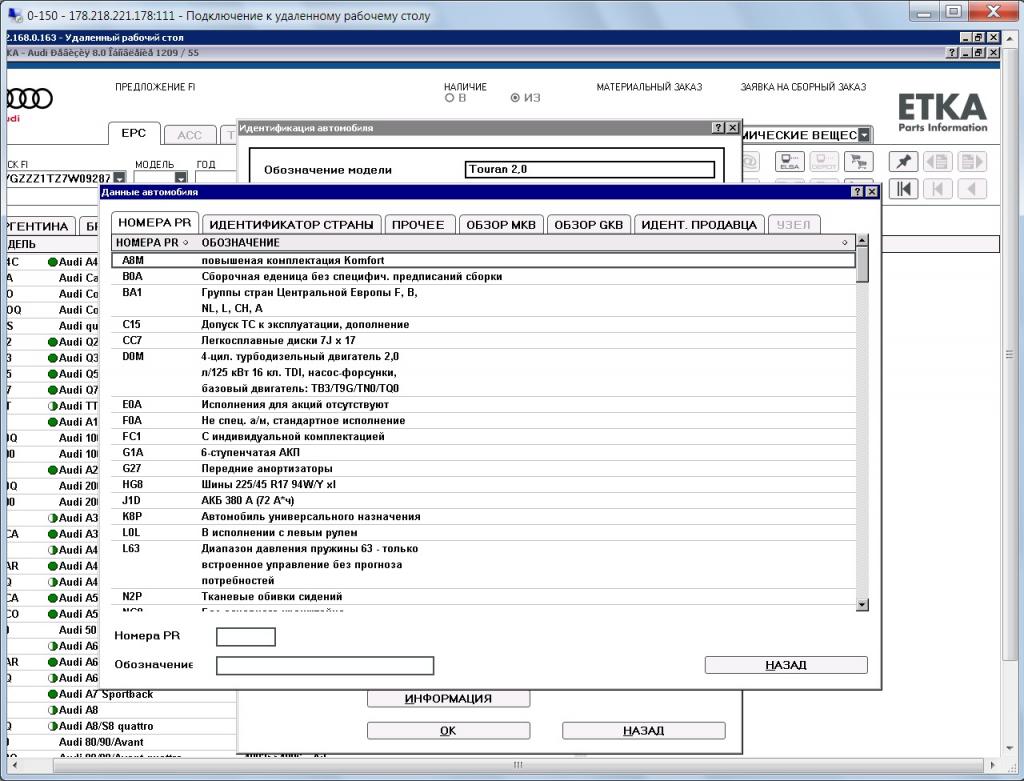Click PR list scrollbar up arrow
The width and height of the screenshot is (1024, 781).
862,241
